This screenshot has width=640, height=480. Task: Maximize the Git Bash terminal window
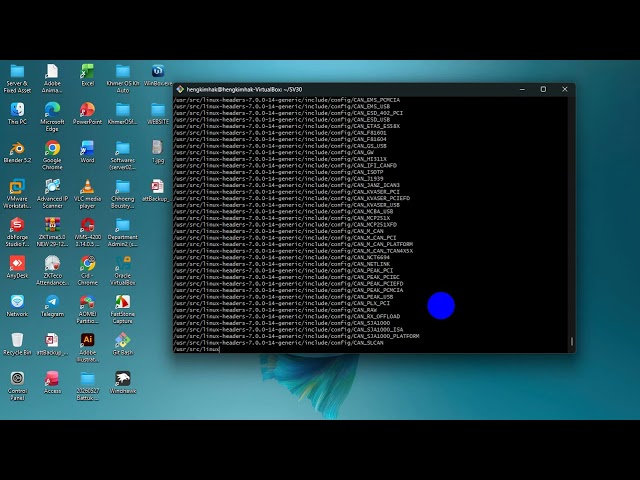[x=543, y=89]
